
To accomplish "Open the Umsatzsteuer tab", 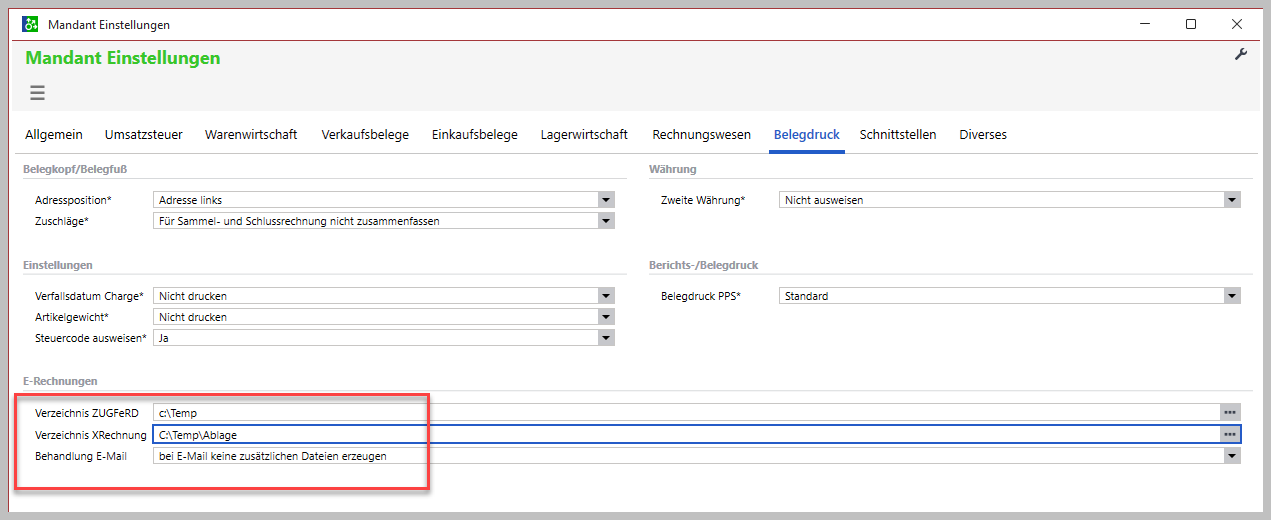I will (143, 135).
